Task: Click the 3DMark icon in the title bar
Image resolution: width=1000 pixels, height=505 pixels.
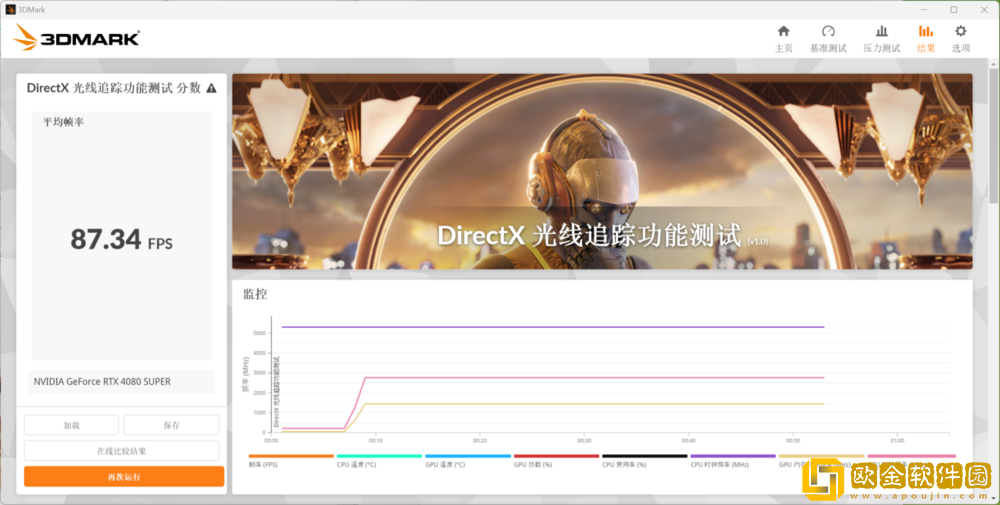Action: point(9,9)
